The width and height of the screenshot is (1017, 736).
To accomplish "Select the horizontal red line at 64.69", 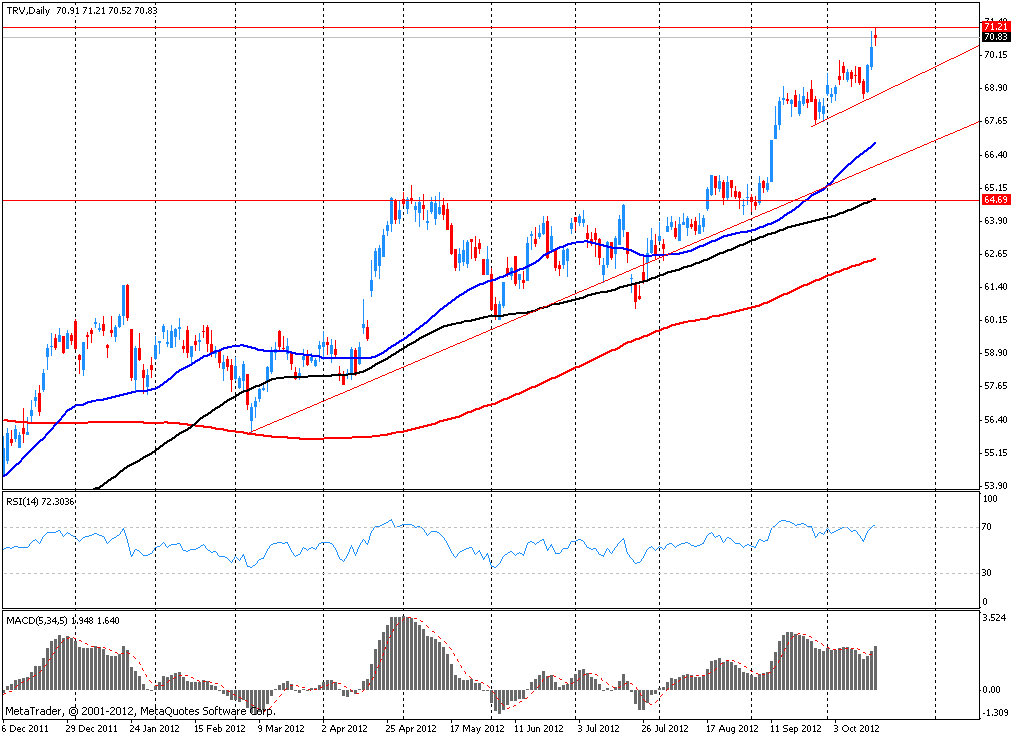I will coord(490,200).
